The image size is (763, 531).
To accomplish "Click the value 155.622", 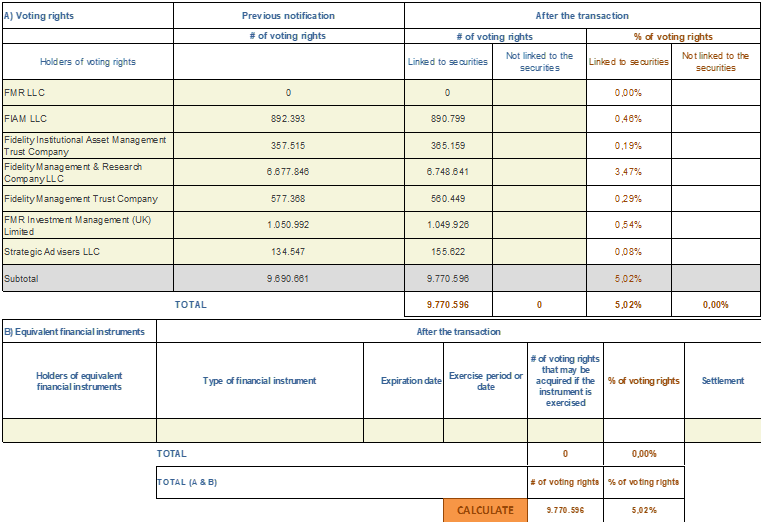I will pyautogui.click(x=448, y=252).
